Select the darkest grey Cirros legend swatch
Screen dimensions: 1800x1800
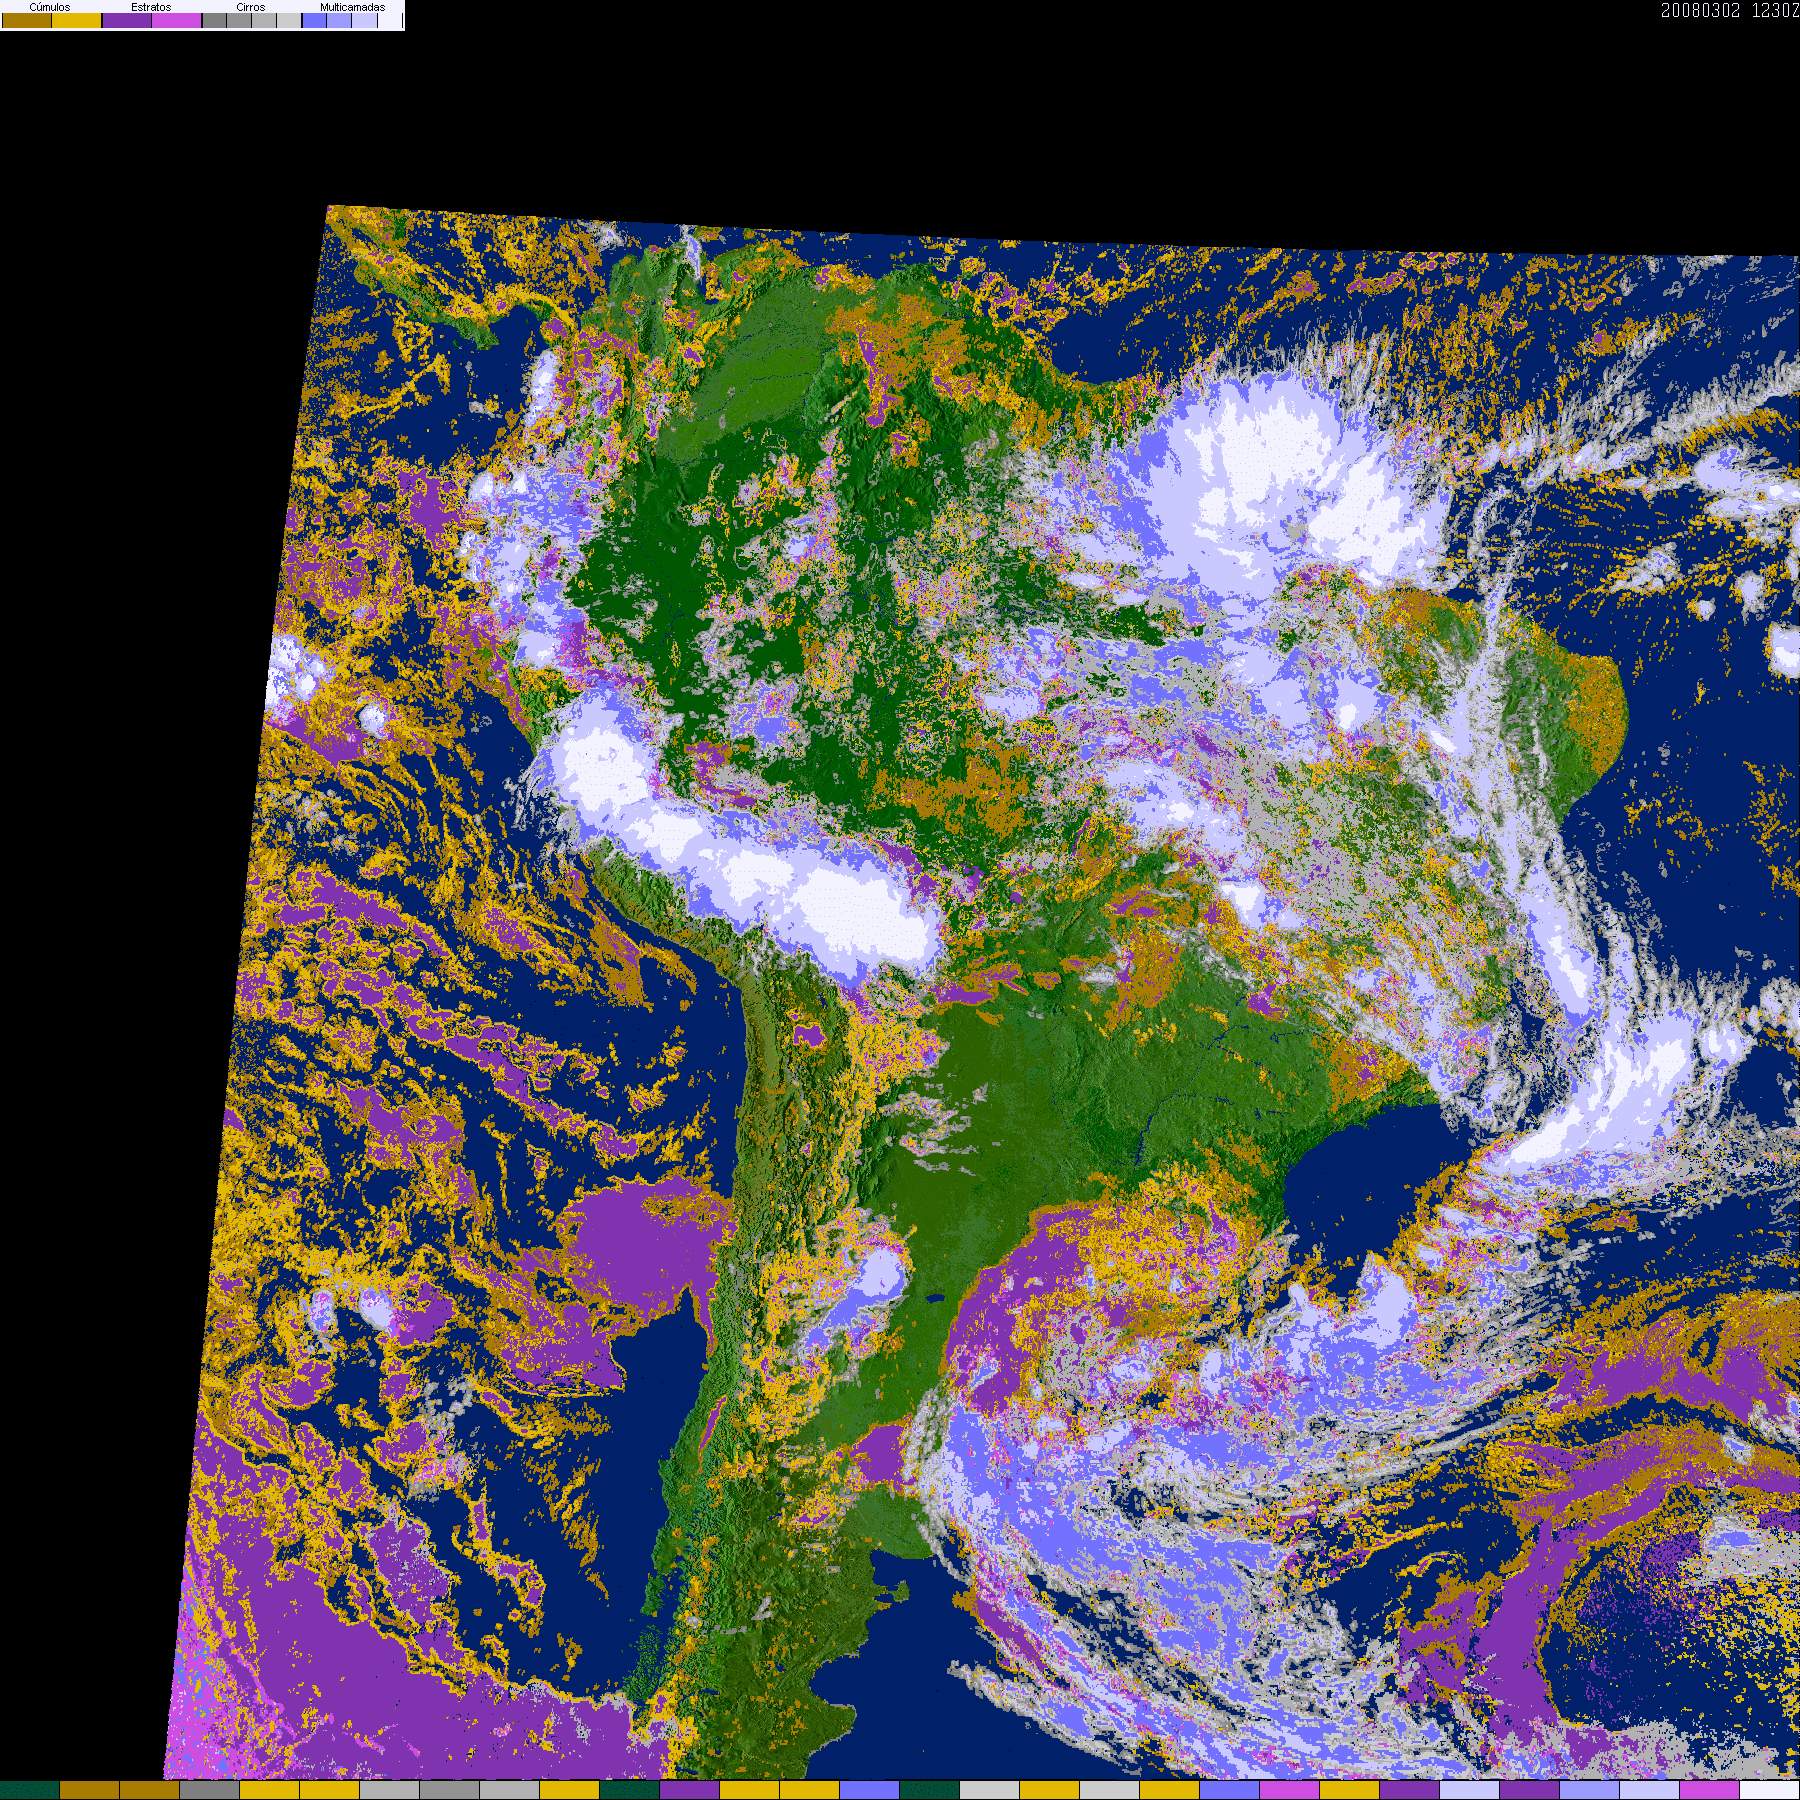click(x=215, y=20)
